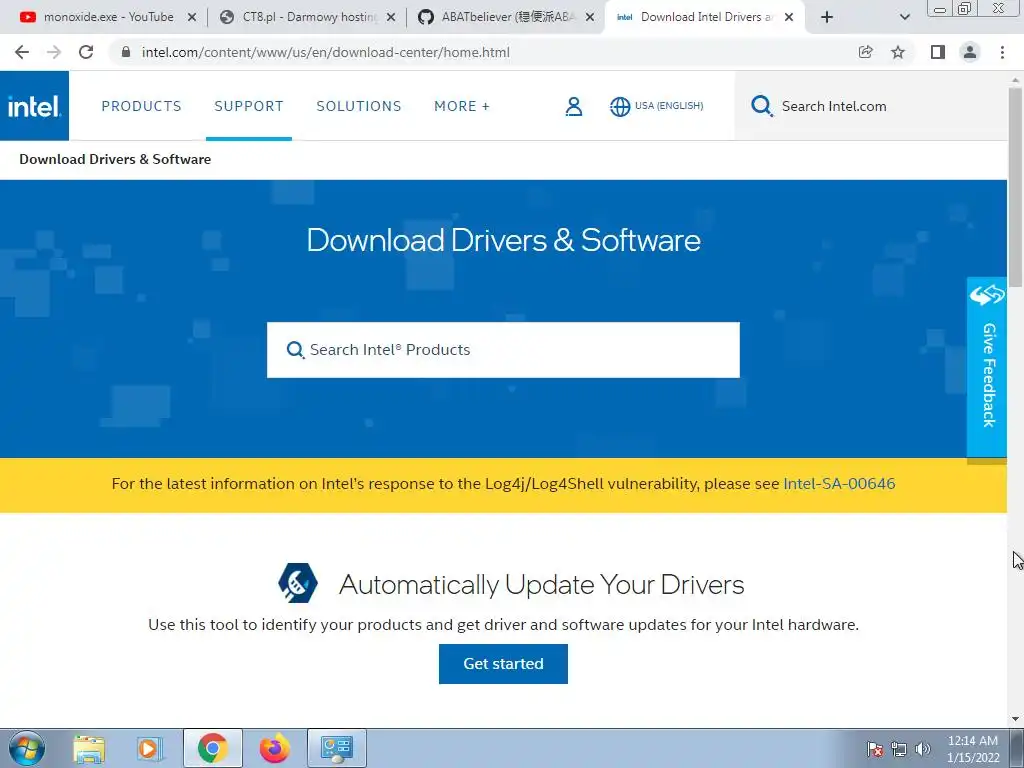Image resolution: width=1024 pixels, height=768 pixels.
Task: Open the Windows Start menu
Action: pyautogui.click(x=27, y=748)
